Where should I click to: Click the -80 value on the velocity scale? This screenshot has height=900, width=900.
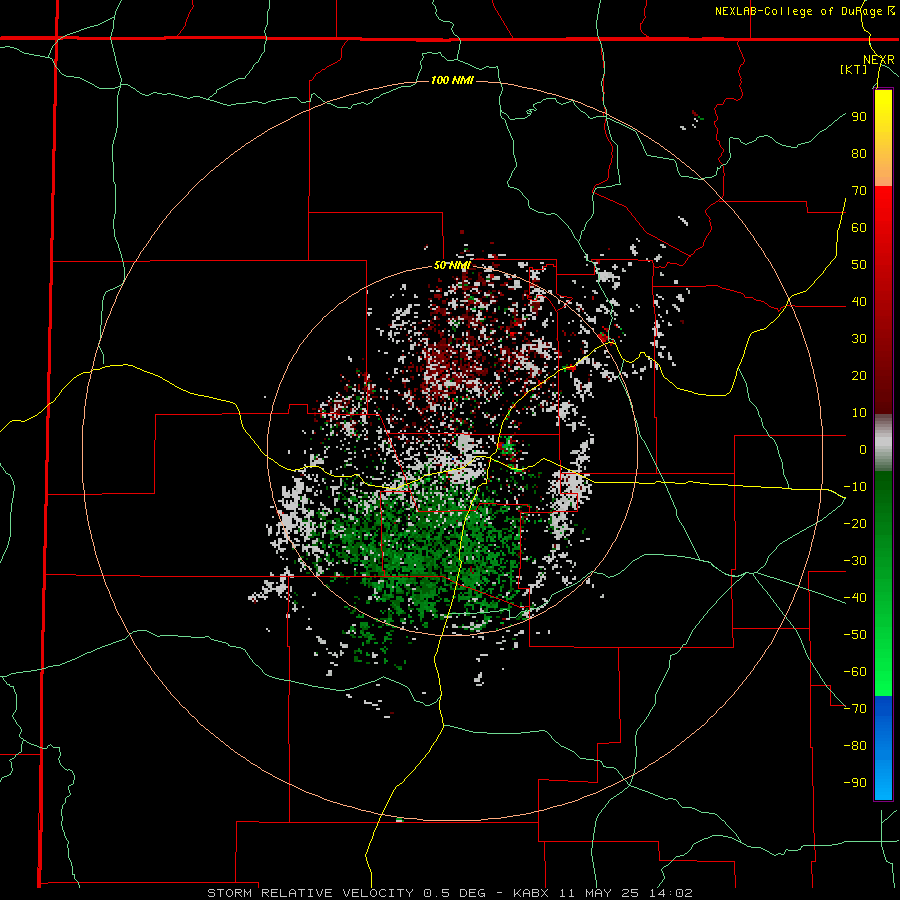coord(855,746)
